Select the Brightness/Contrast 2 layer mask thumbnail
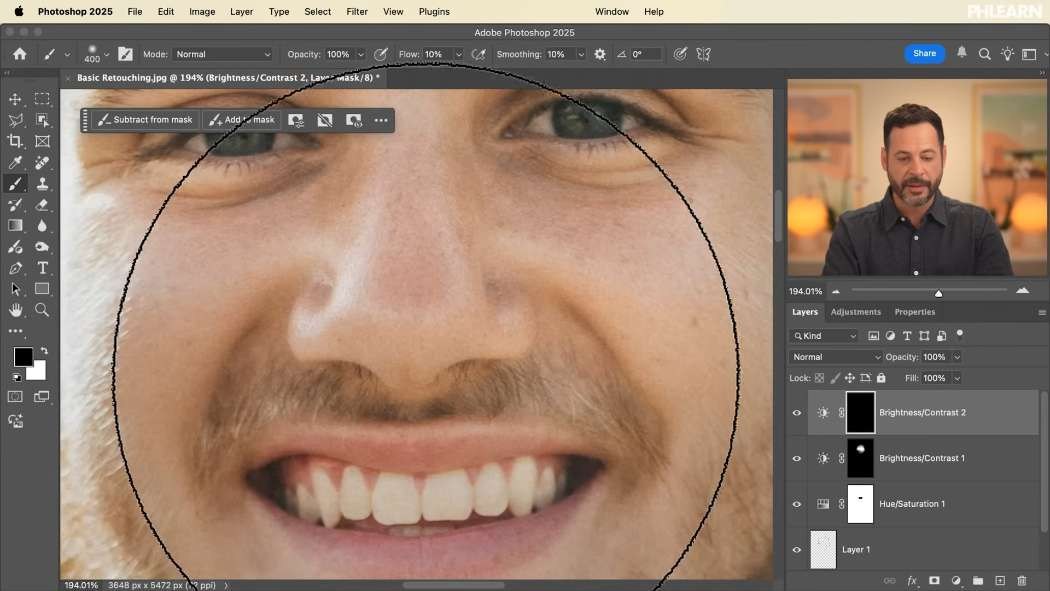Screen dimensions: 1050x591 (860, 413)
